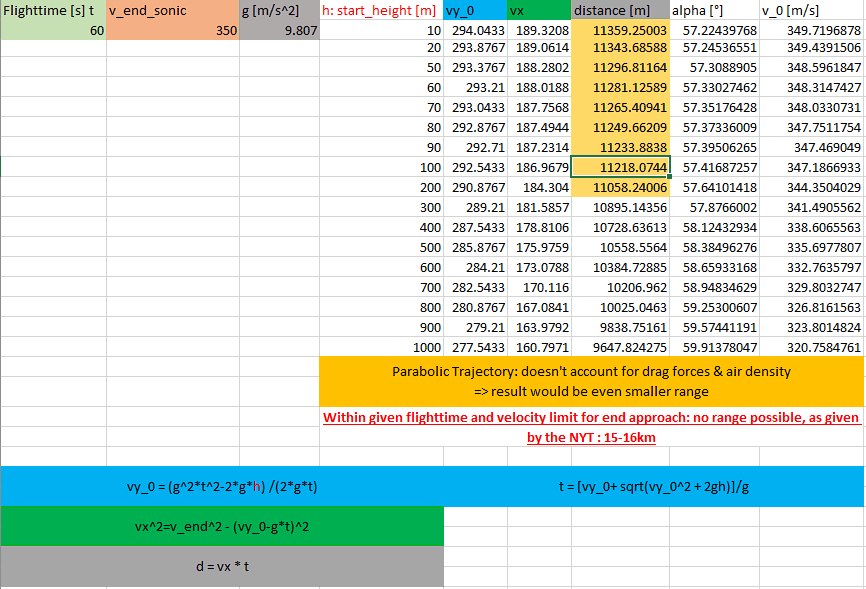Select start height cell 10
The width and height of the screenshot is (866, 589).
[x=381, y=30]
